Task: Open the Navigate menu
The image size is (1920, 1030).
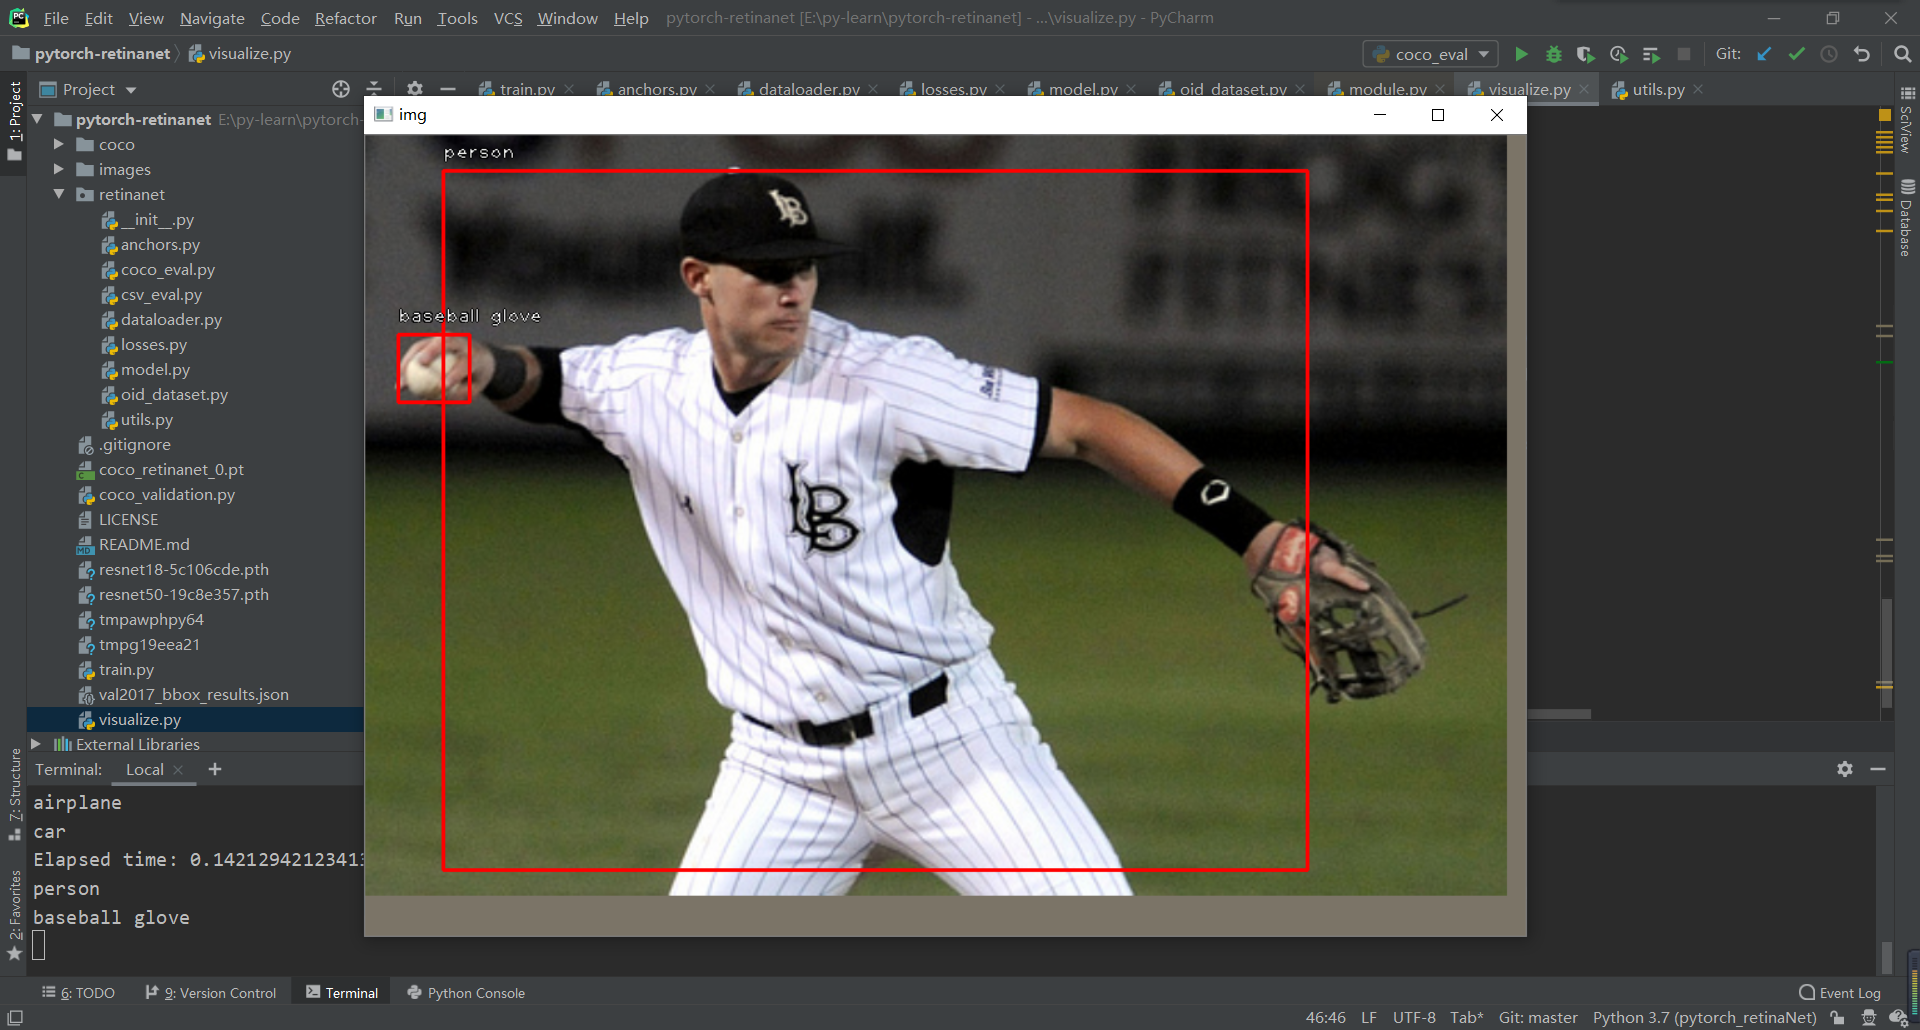Action: coord(212,18)
